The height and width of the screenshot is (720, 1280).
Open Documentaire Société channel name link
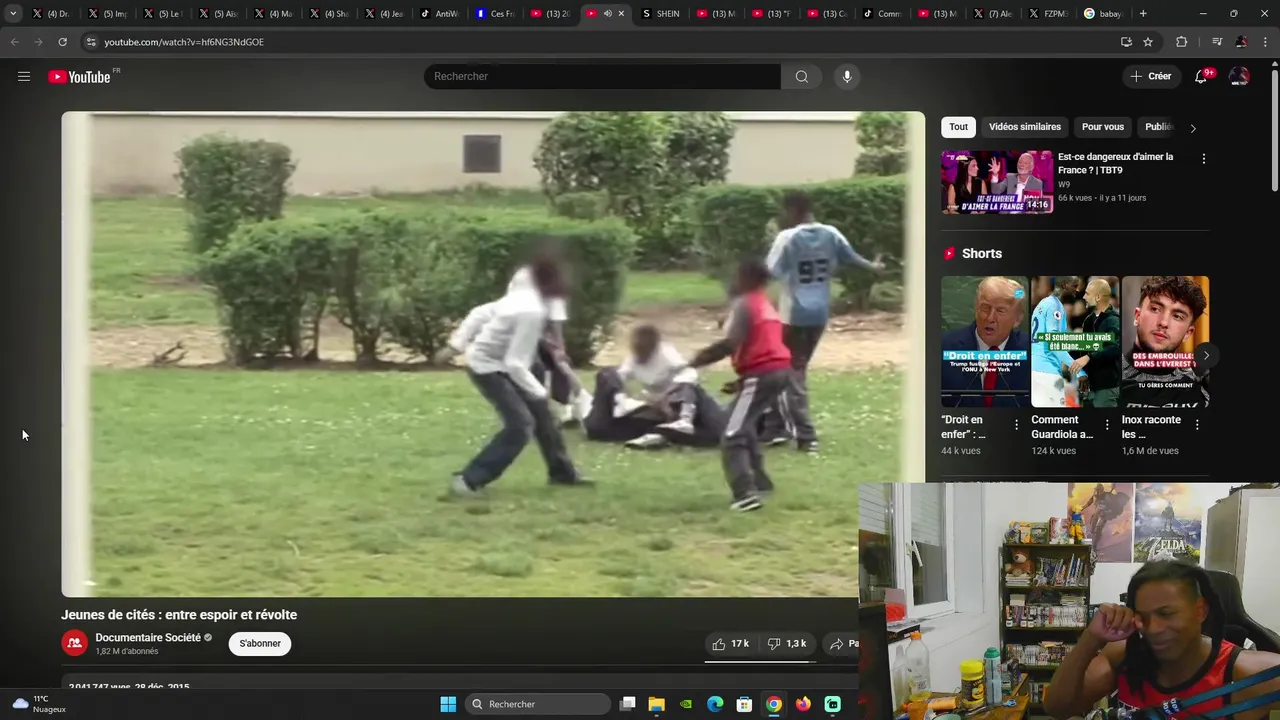click(148, 637)
